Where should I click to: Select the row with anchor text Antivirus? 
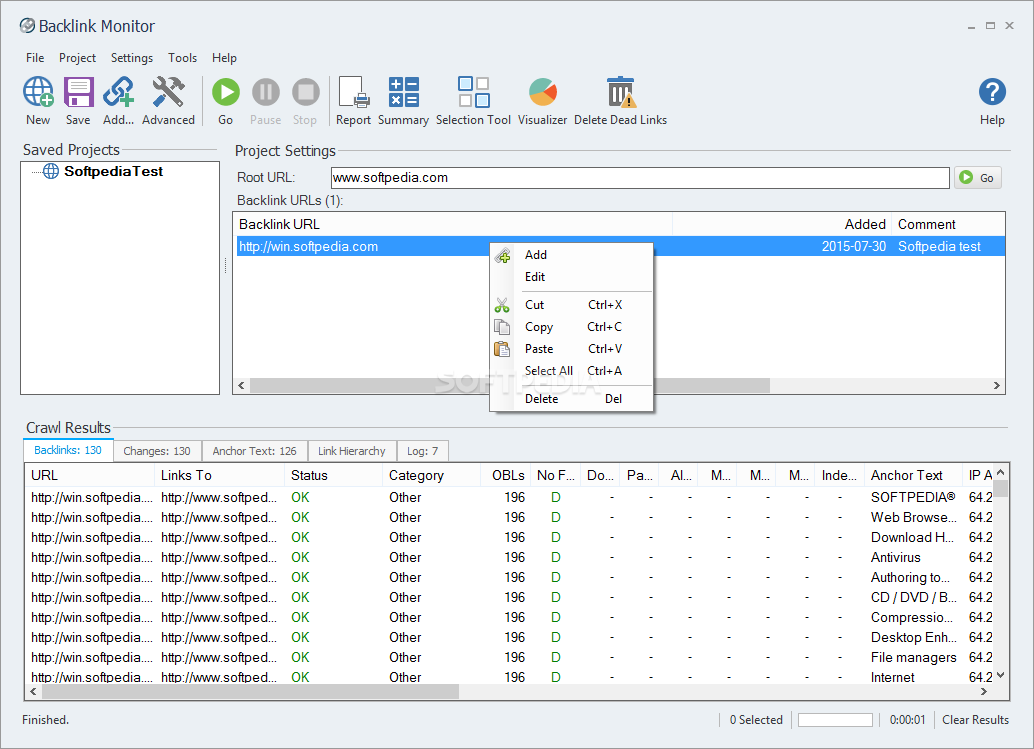pyautogui.click(x=509, y=558)
